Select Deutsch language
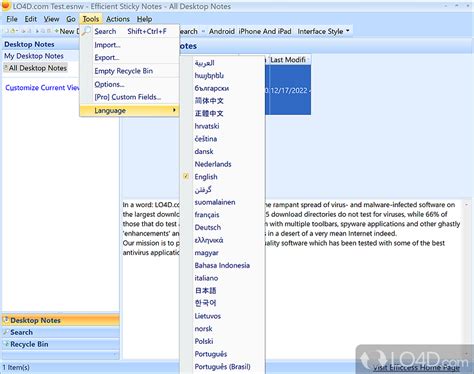The height and width of the screenshot is (374, 474). [222, 227]
